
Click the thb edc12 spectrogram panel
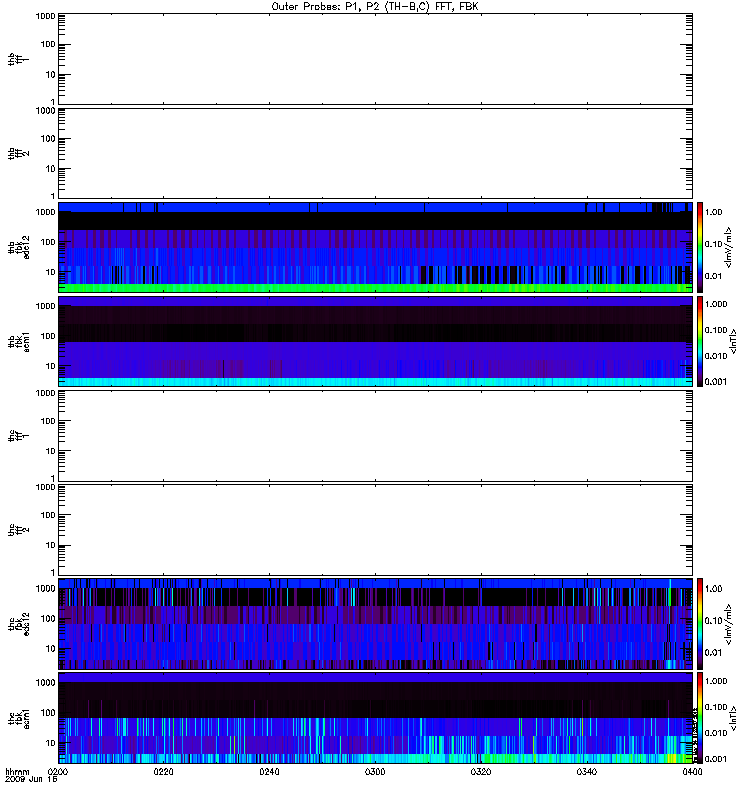375,247
